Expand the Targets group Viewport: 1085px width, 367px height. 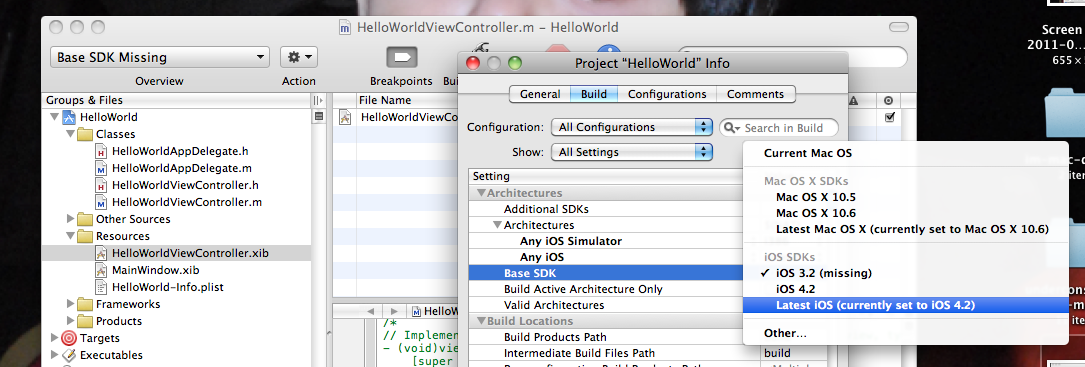pos(54,338)
